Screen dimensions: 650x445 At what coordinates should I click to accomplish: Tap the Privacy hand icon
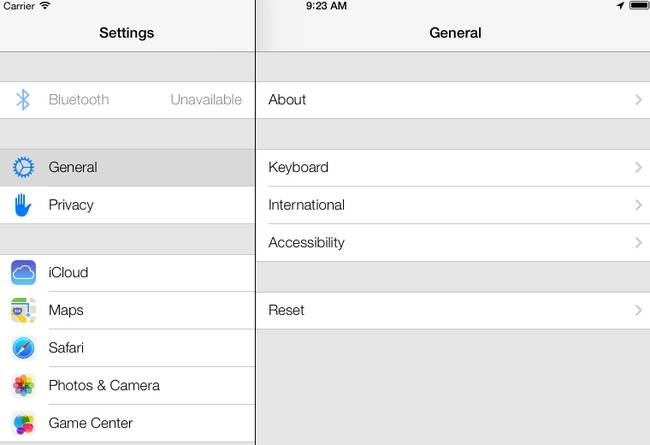coord(23,205)
